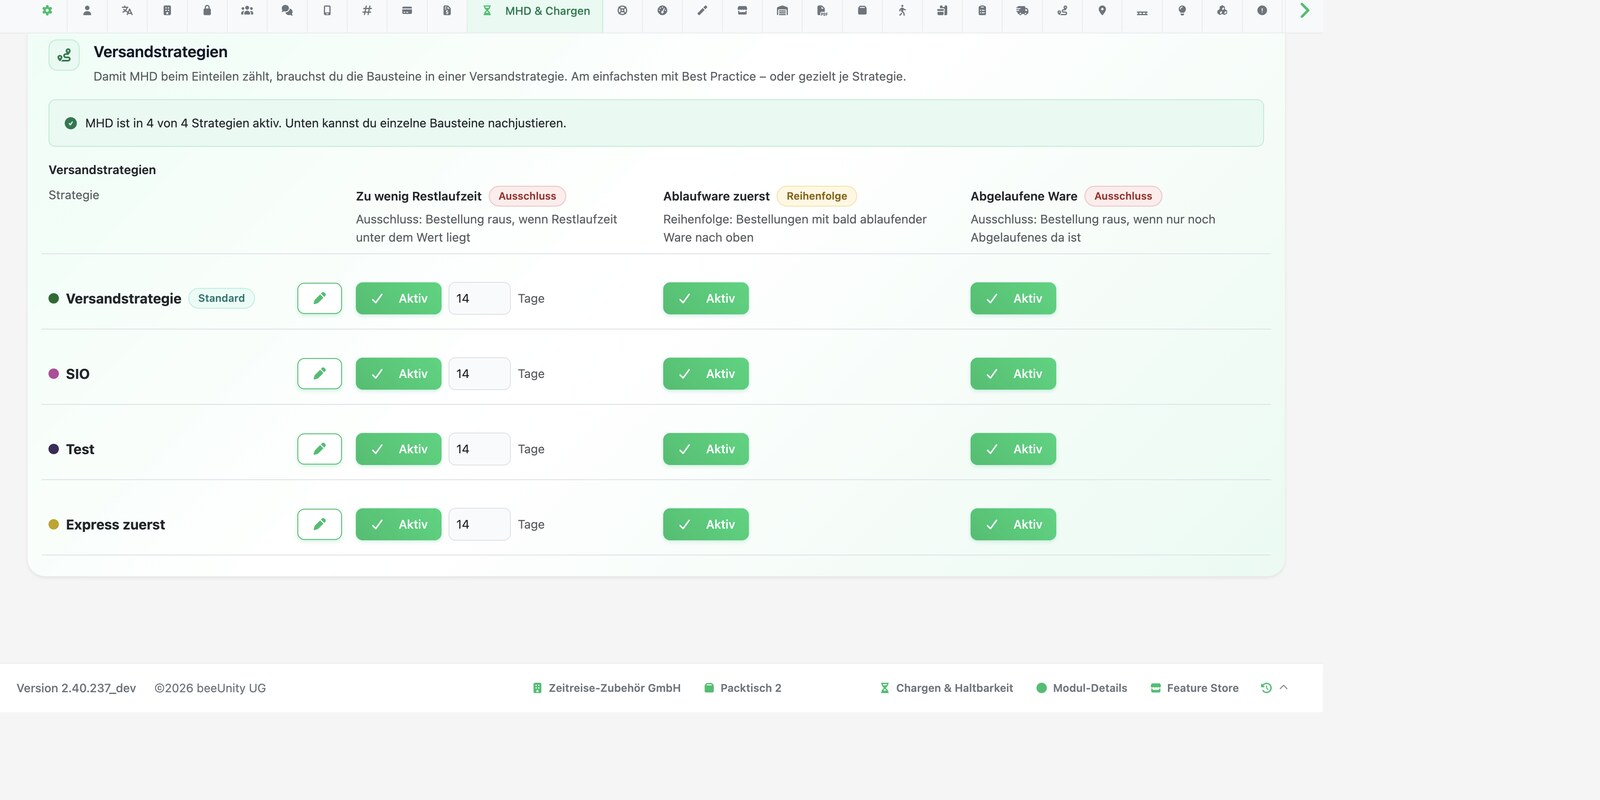Open the green gear settings tab

(47, 11)
